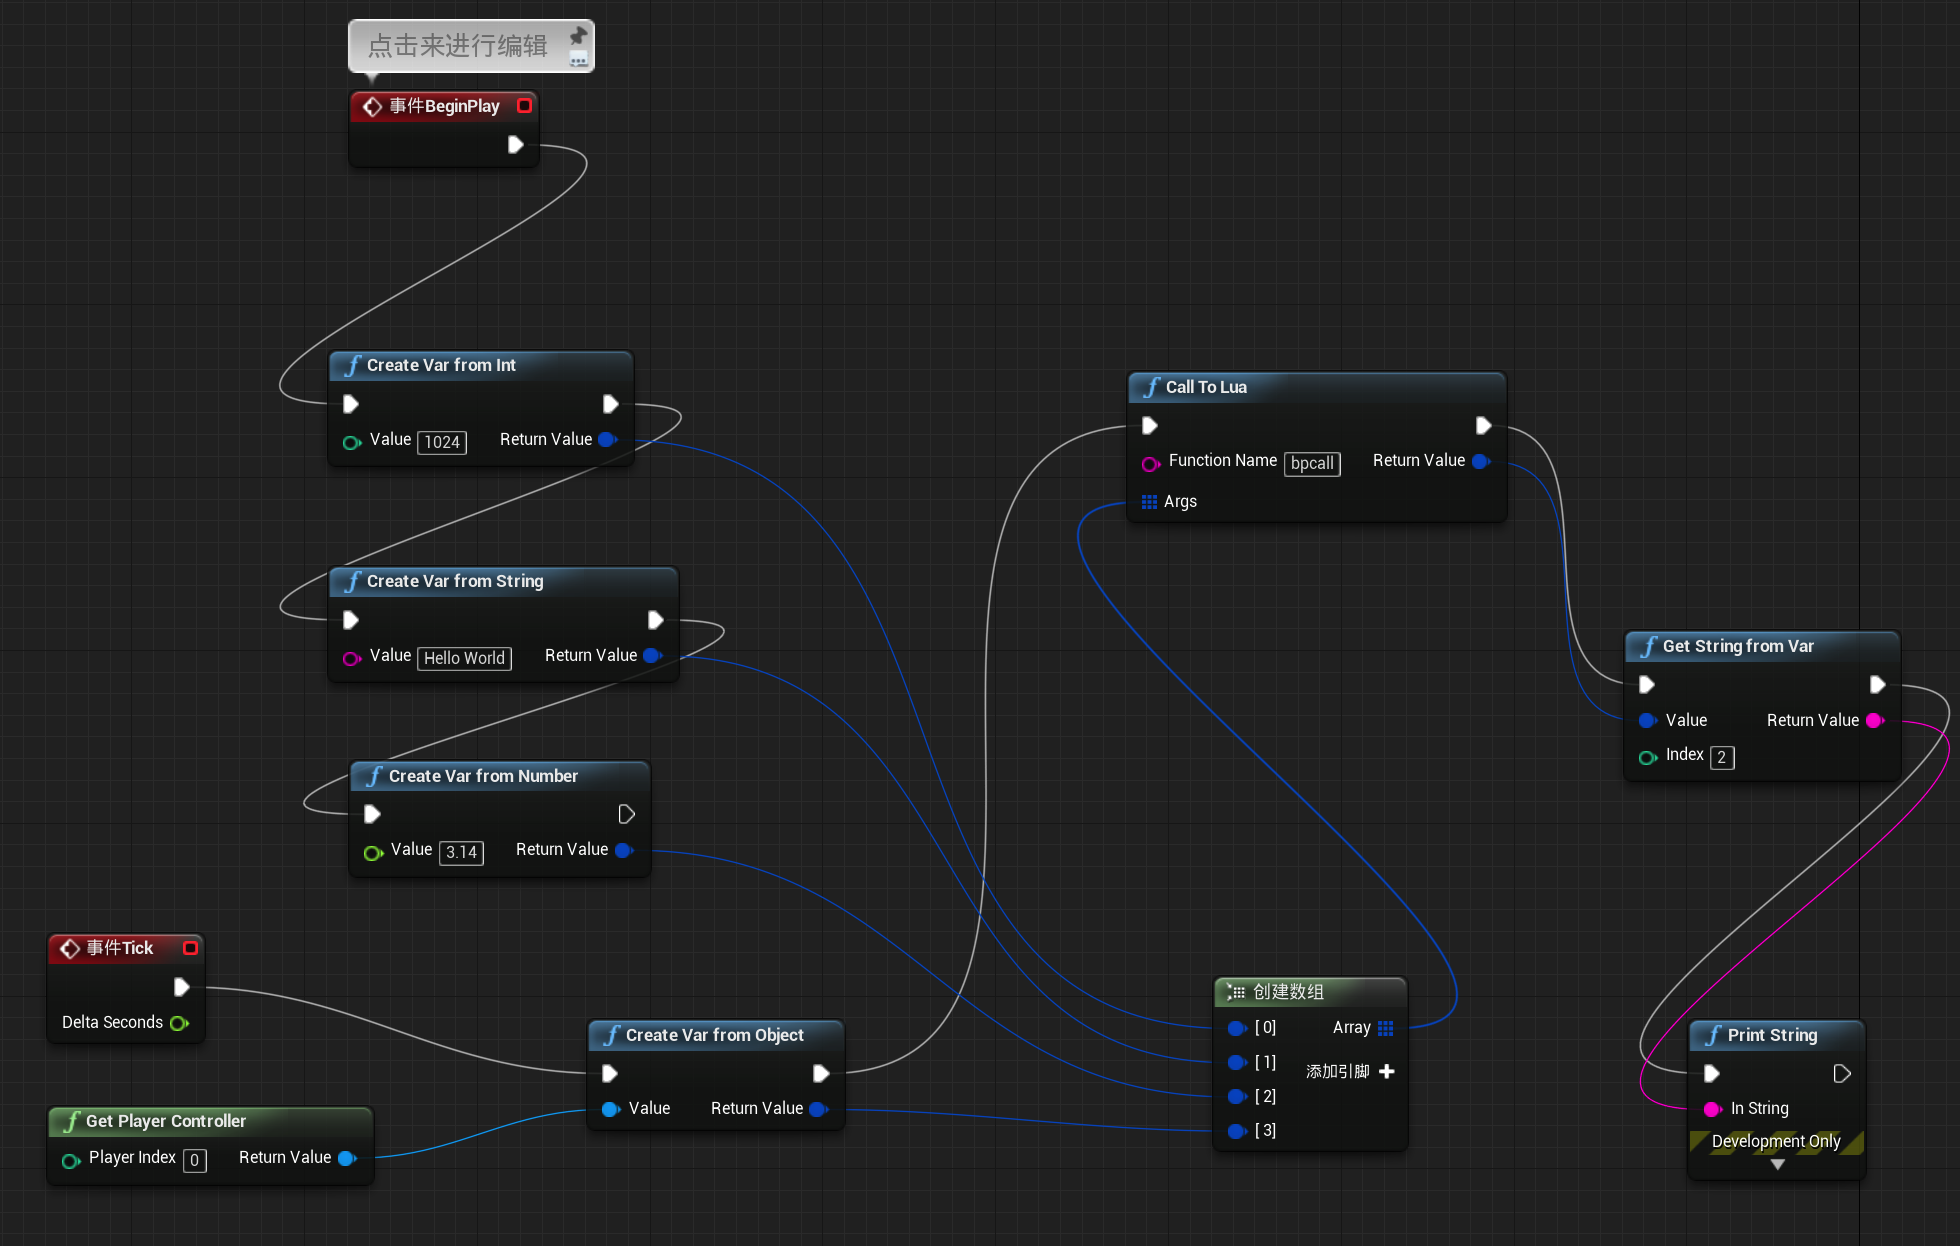Select the Call To Lua node title
The image size is (1960, 1246).
tap(1206, 387)
